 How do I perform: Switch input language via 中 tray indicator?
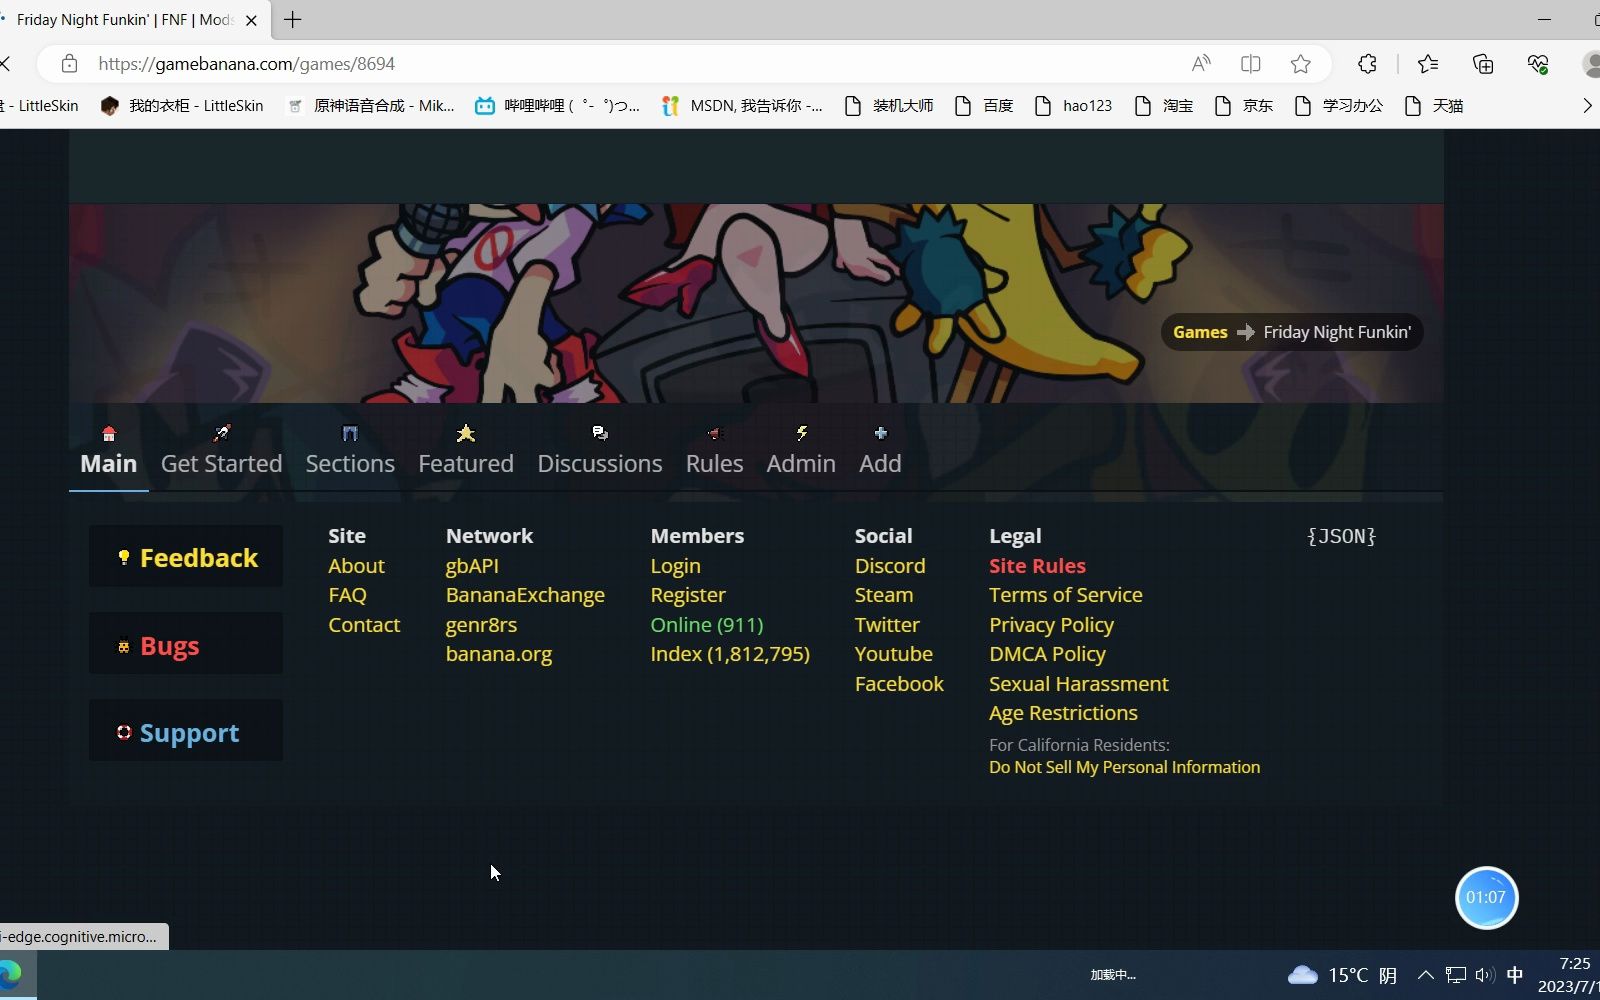point(1516,974)
